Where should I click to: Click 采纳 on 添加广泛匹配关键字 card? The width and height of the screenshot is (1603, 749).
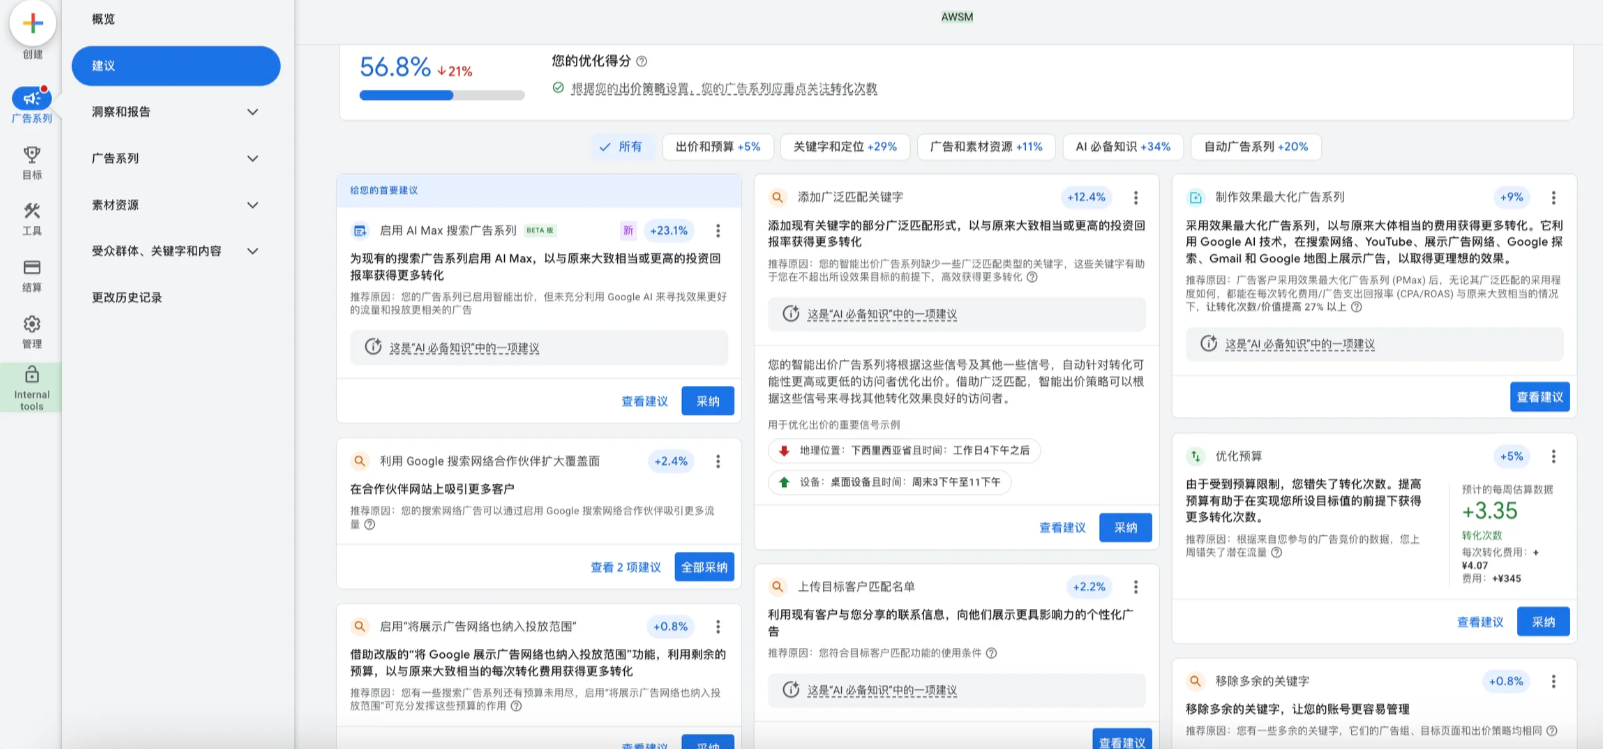pos(1126,528)
